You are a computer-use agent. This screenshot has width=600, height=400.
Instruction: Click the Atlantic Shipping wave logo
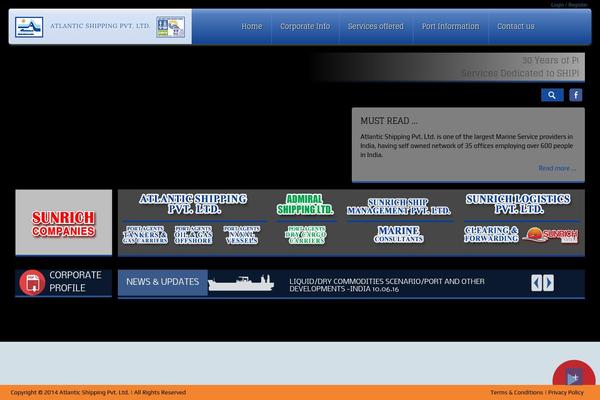(29, 27)
